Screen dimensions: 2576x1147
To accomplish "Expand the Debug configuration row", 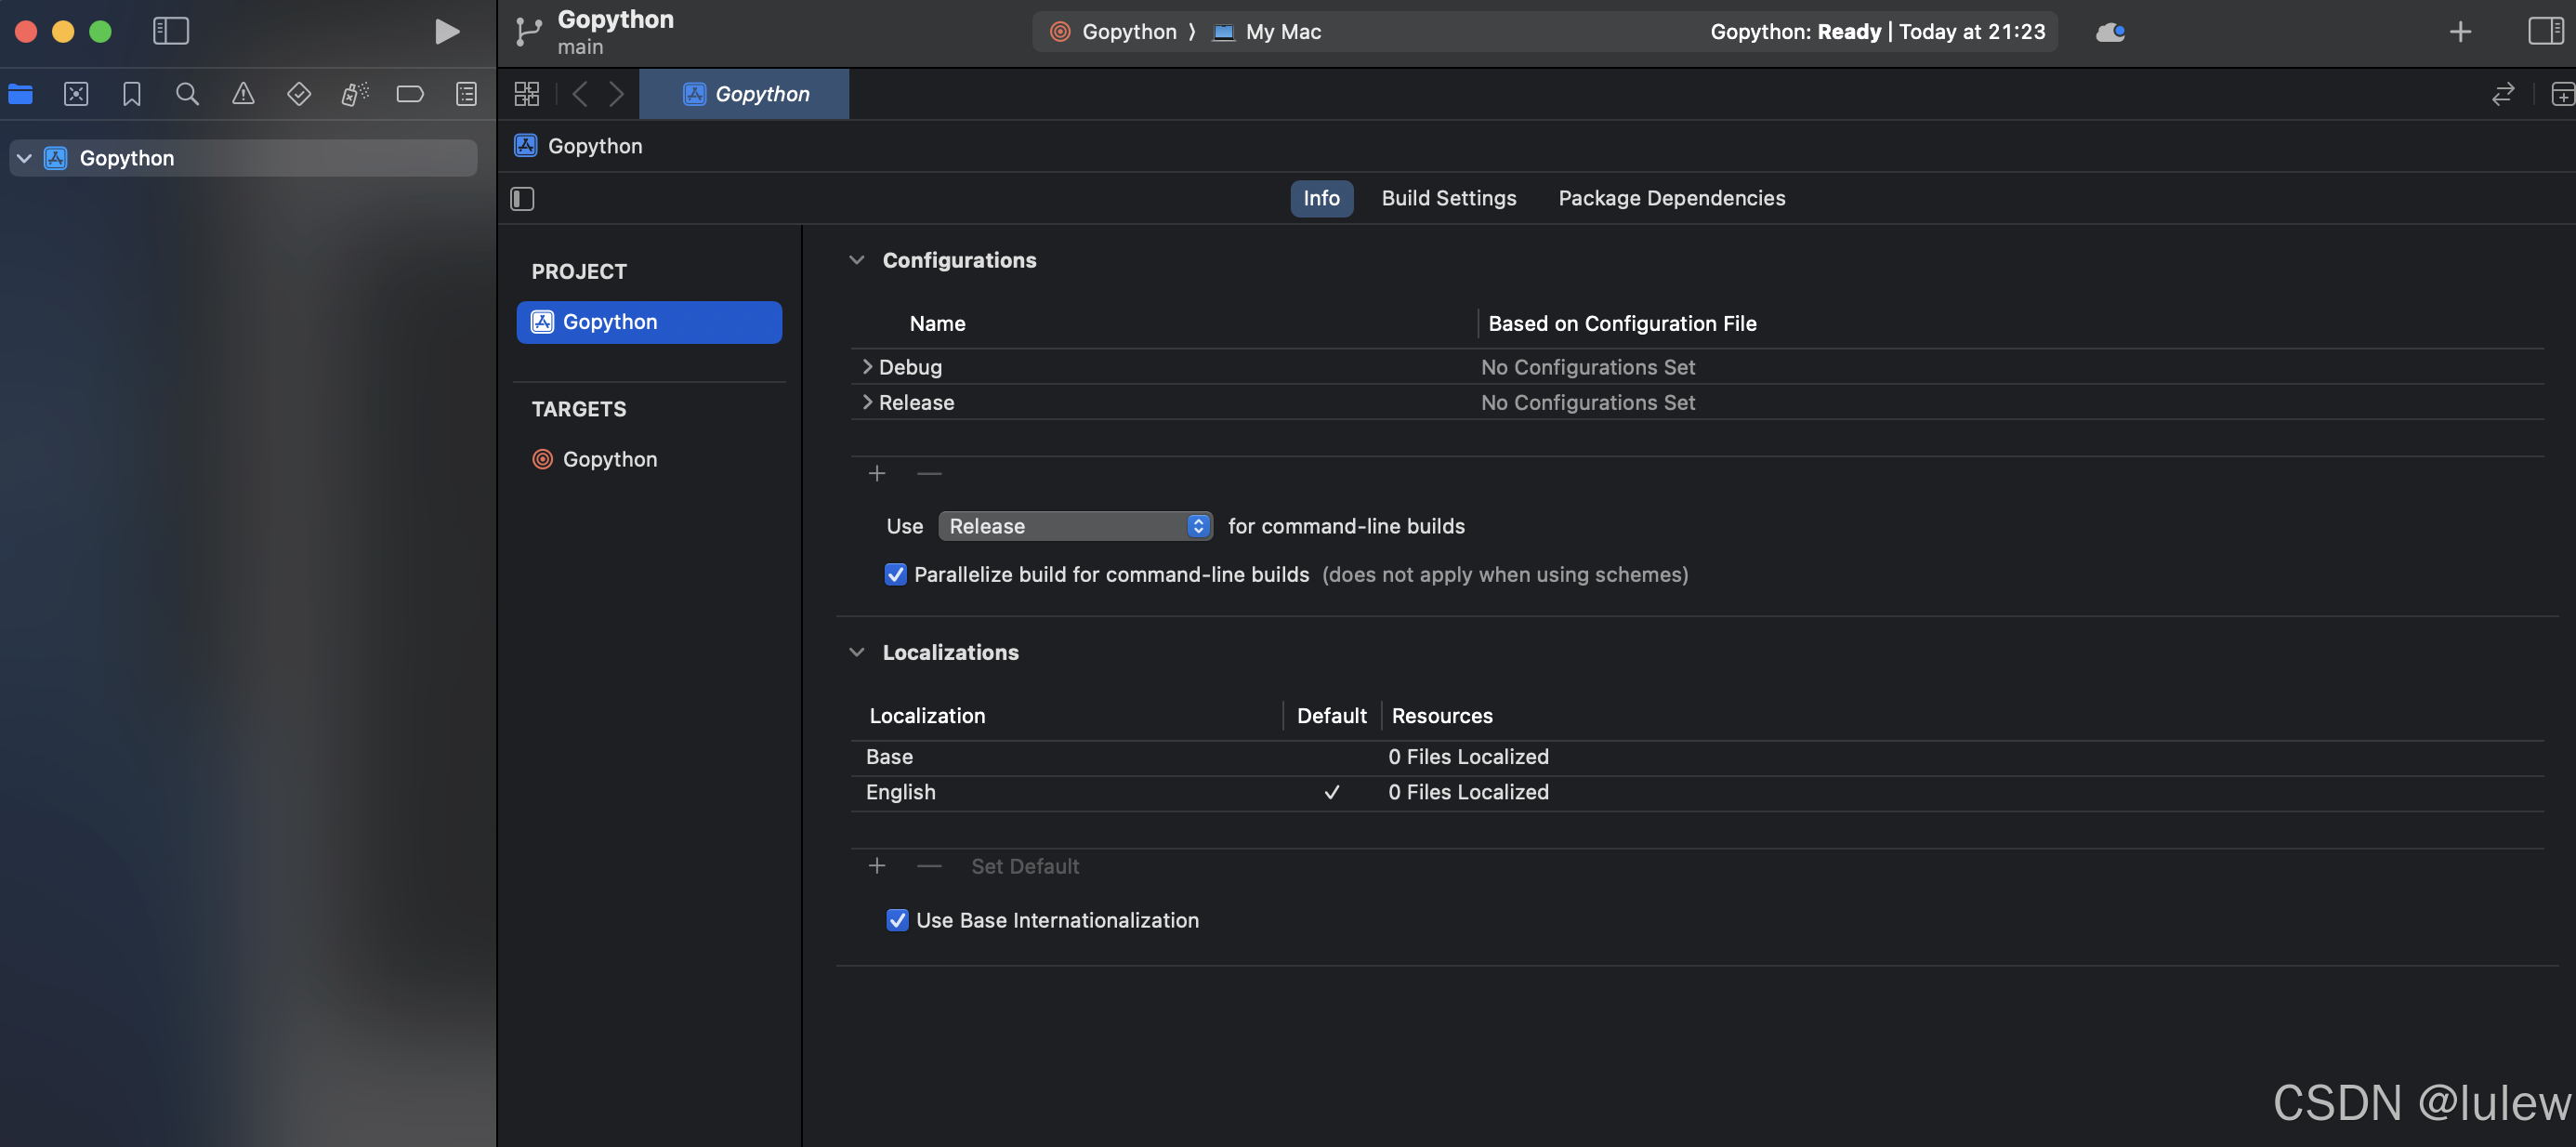I will (x=867, y=367).
